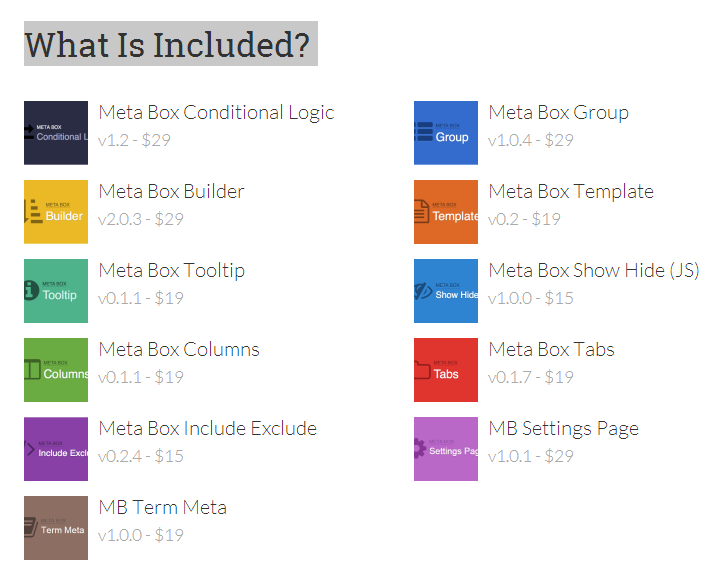Image resolution: width=725 pixels, height=579 pixels.
Task: Go to Meta Box Tooltip page
Action: (171, 271)
